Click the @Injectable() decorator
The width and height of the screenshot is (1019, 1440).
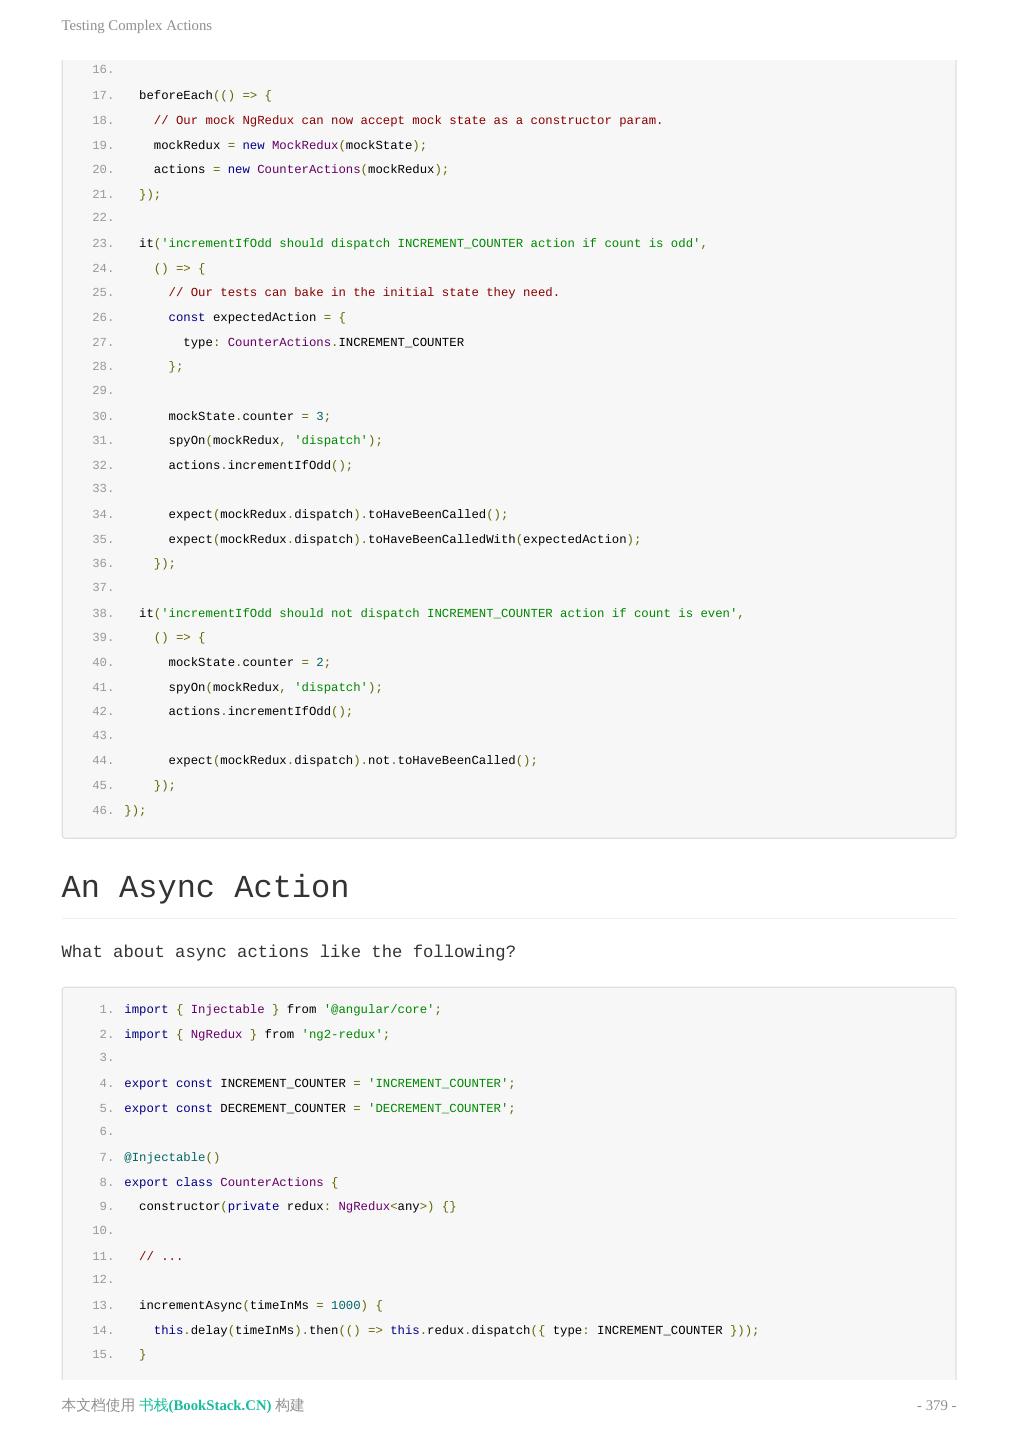point(172,1157)
